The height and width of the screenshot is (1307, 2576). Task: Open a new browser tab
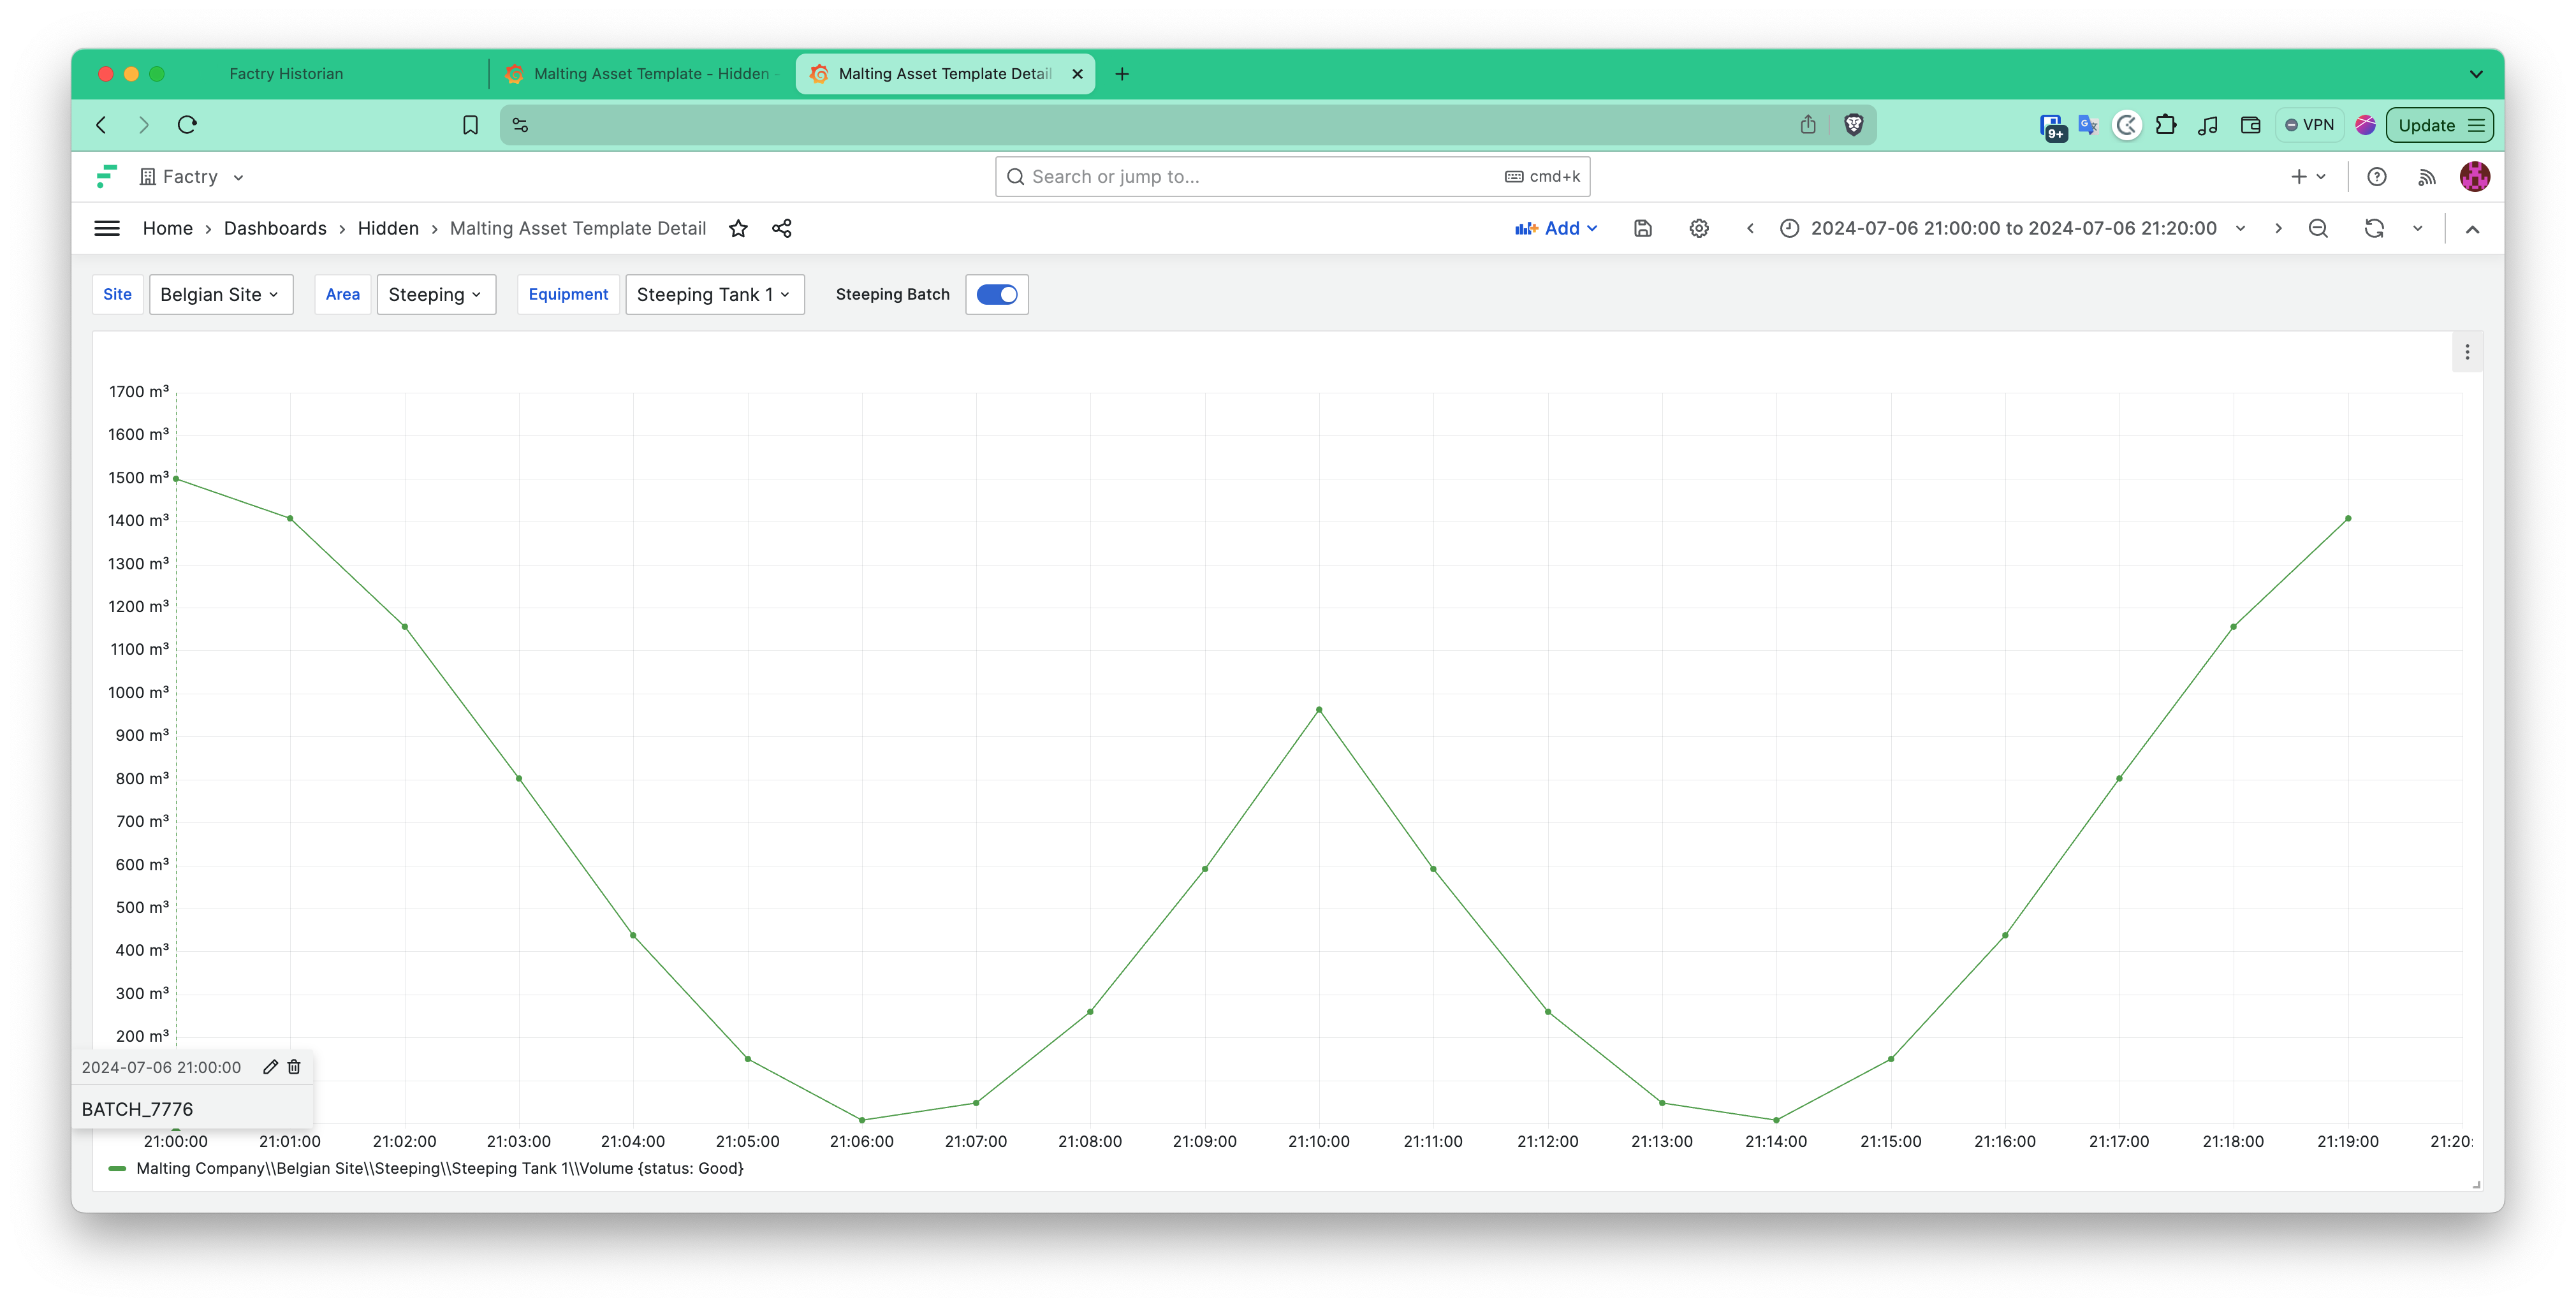(1122, 74)
